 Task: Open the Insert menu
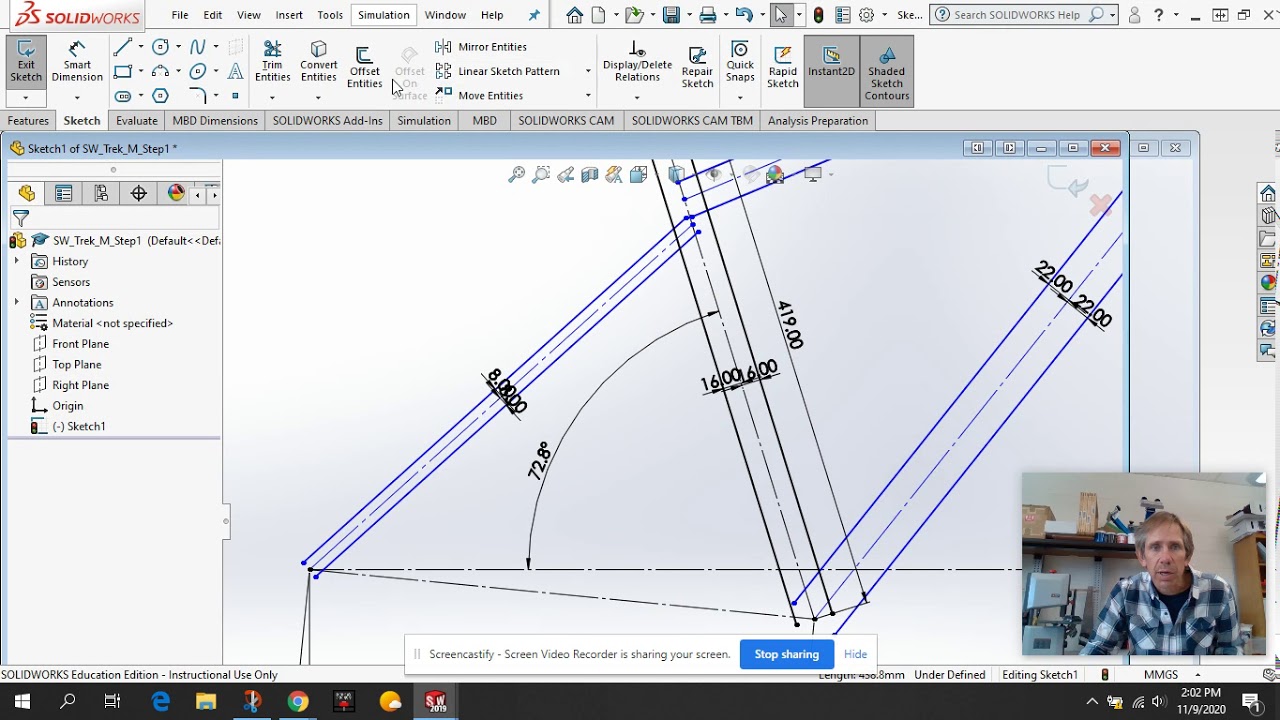click(289, 15)
